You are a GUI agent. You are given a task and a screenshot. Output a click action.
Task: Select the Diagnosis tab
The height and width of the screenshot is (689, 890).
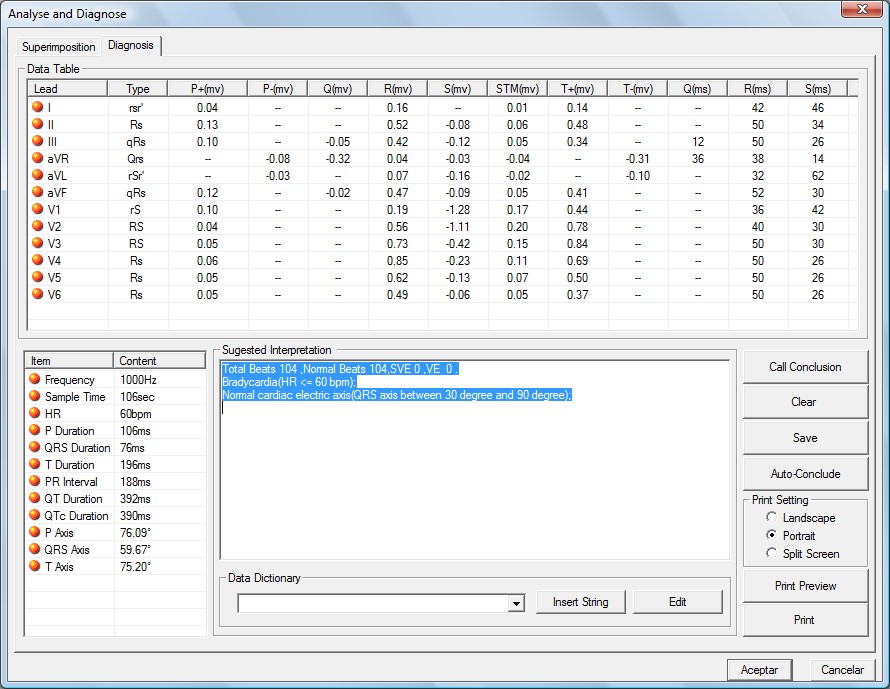(x=131, y=46)
